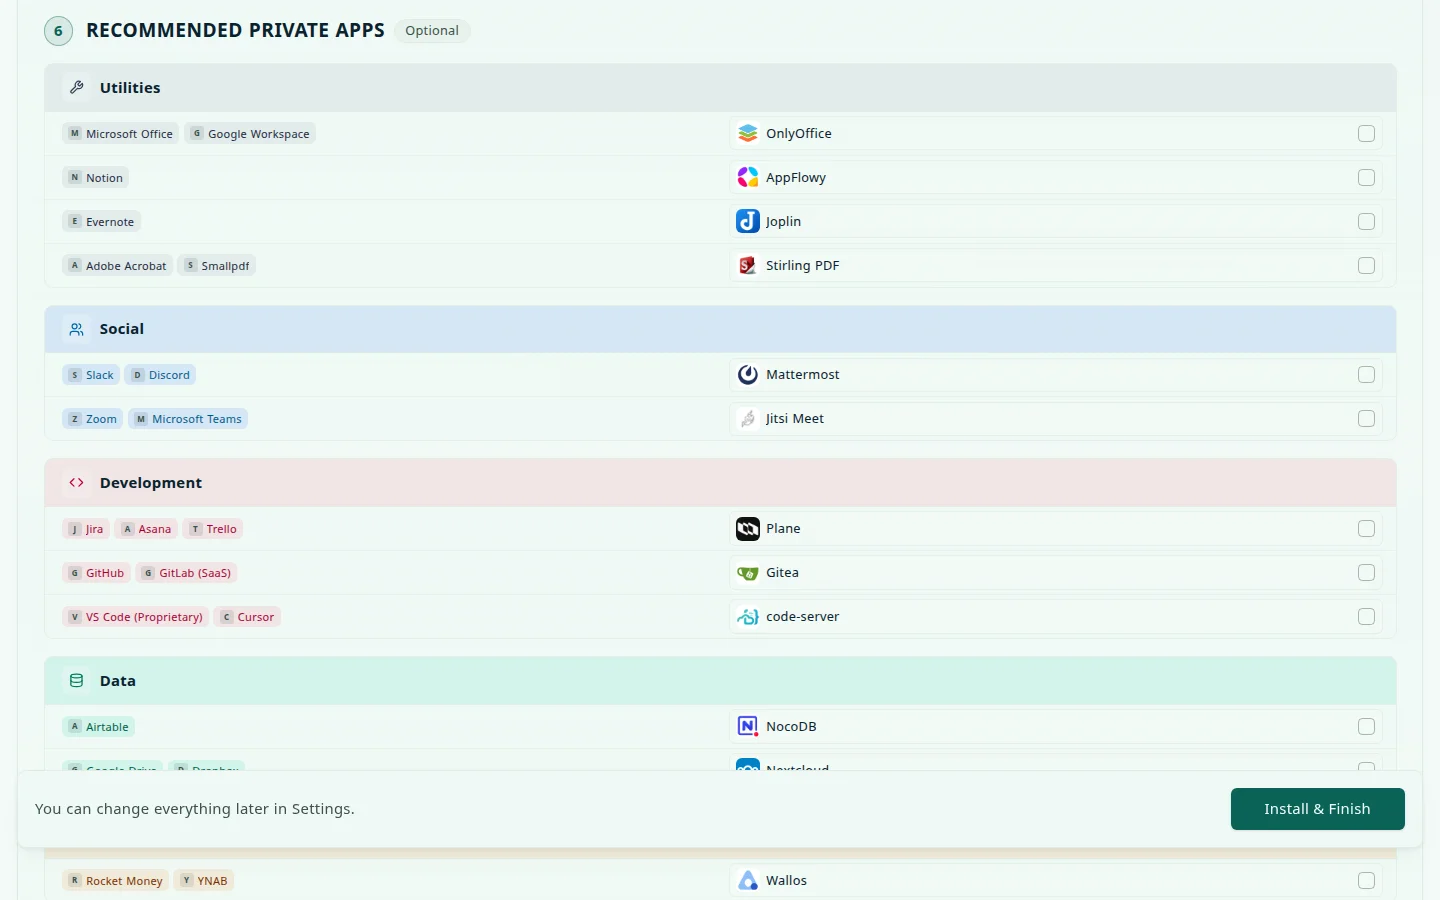Click the Rocket Money tag

115,881
